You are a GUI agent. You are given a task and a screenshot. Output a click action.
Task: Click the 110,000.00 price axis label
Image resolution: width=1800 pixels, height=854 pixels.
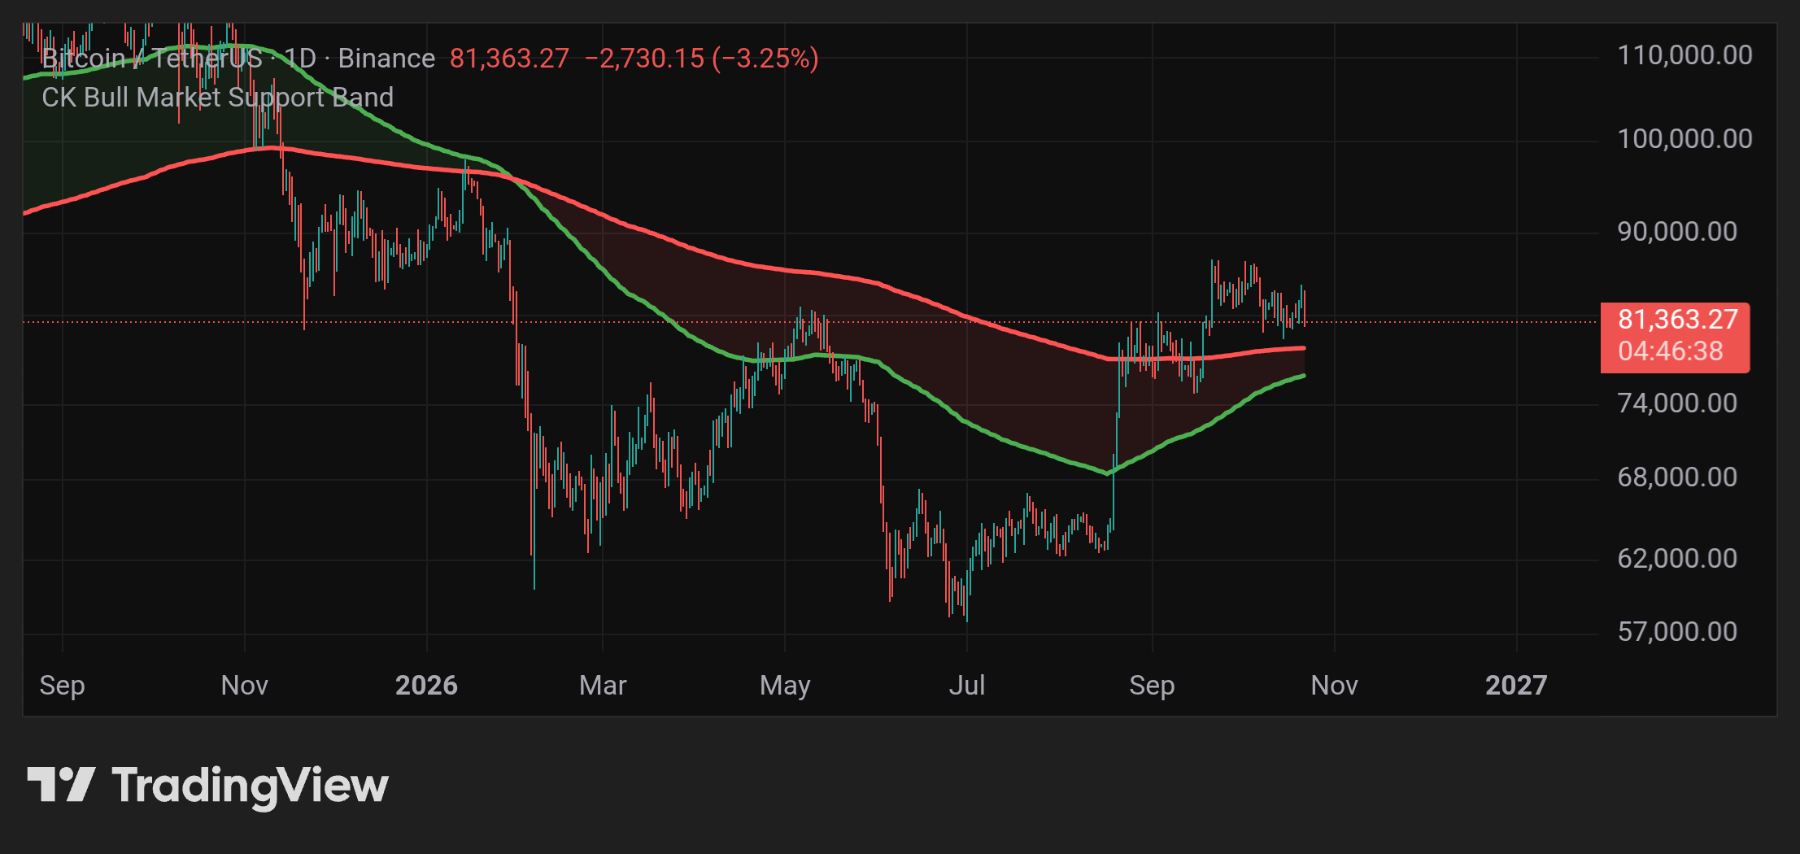[1685, 55]
